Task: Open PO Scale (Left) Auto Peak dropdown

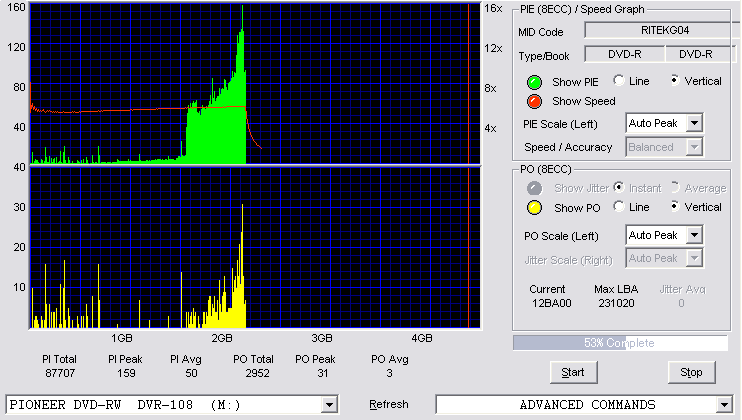Action: (x=694, y=235)
